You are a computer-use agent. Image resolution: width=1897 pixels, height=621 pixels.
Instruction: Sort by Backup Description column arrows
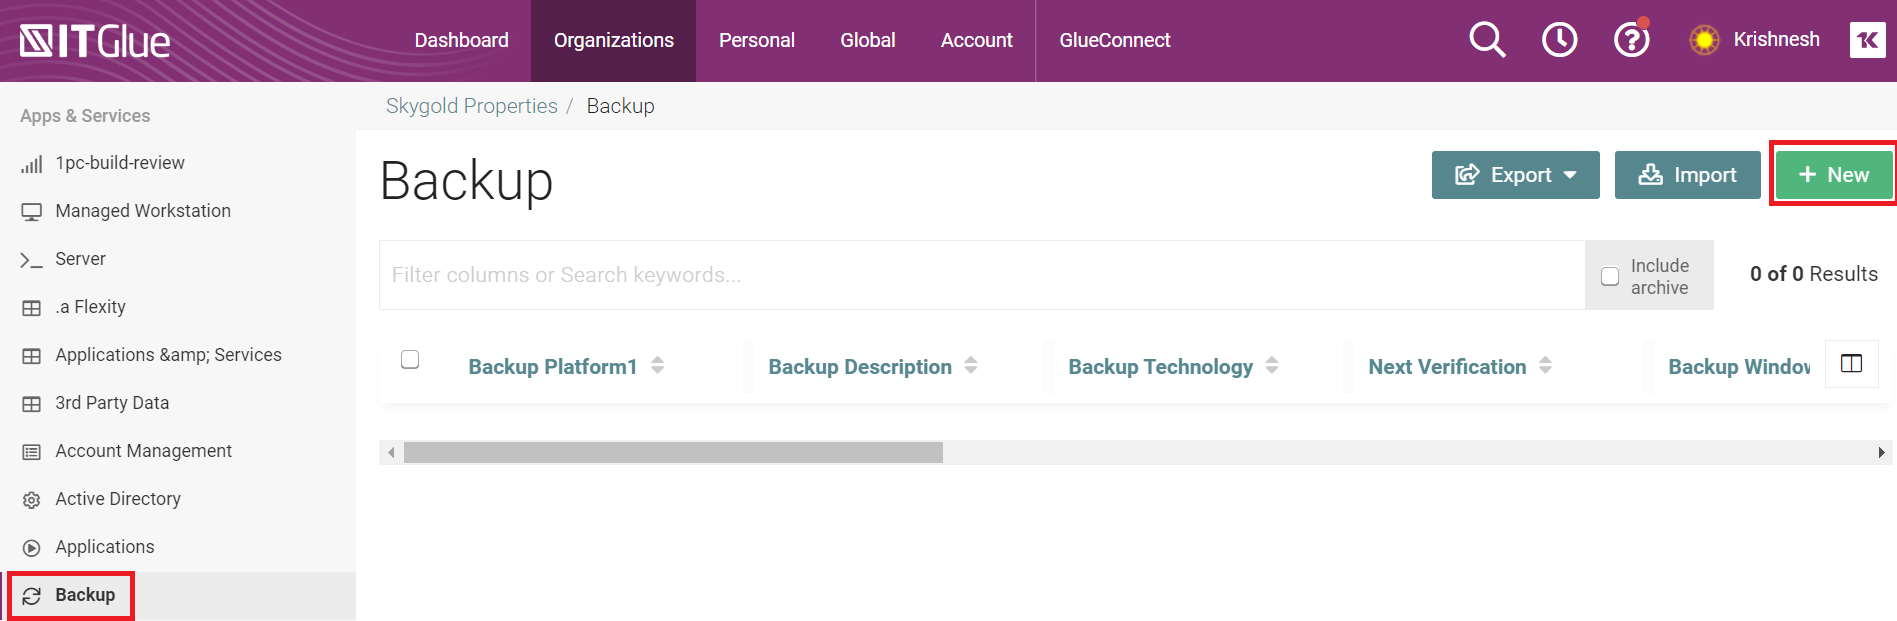click(x=971, y=365)
